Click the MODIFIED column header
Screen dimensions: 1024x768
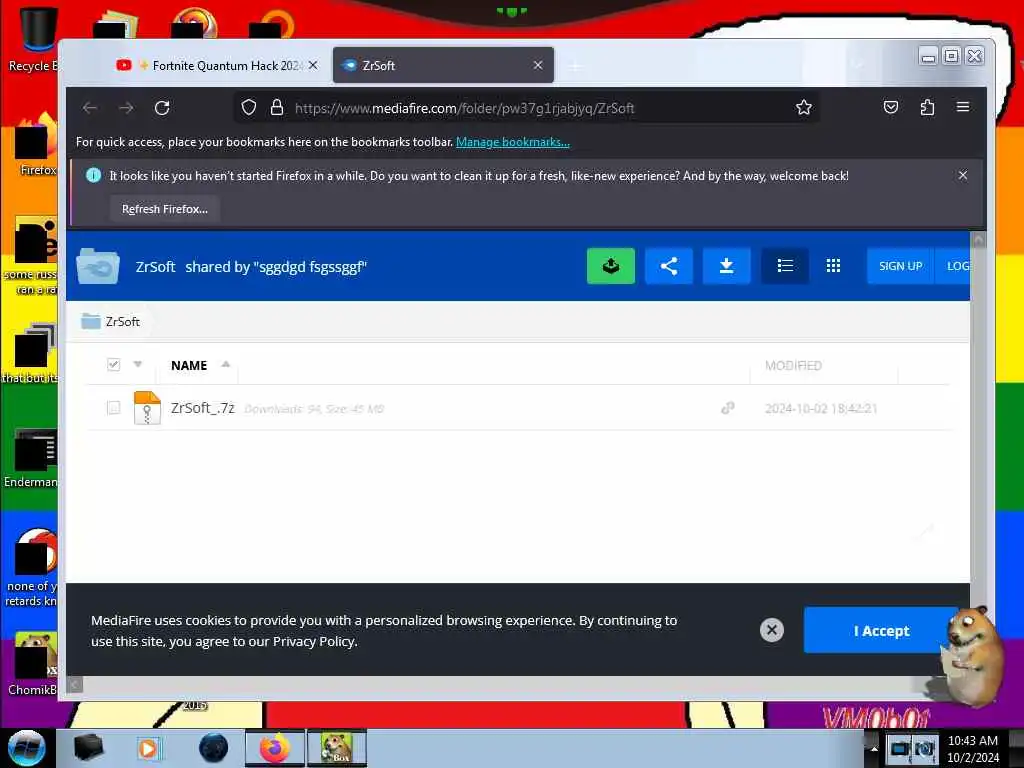coord(793,365)
